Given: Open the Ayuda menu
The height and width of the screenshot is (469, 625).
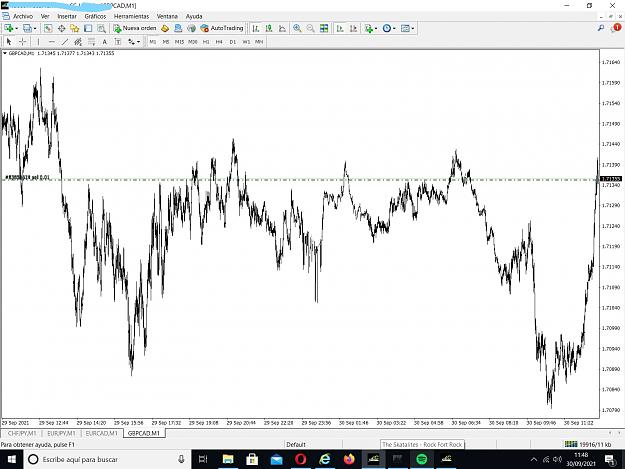Looking at the screenshot, I should coord(194,16).
